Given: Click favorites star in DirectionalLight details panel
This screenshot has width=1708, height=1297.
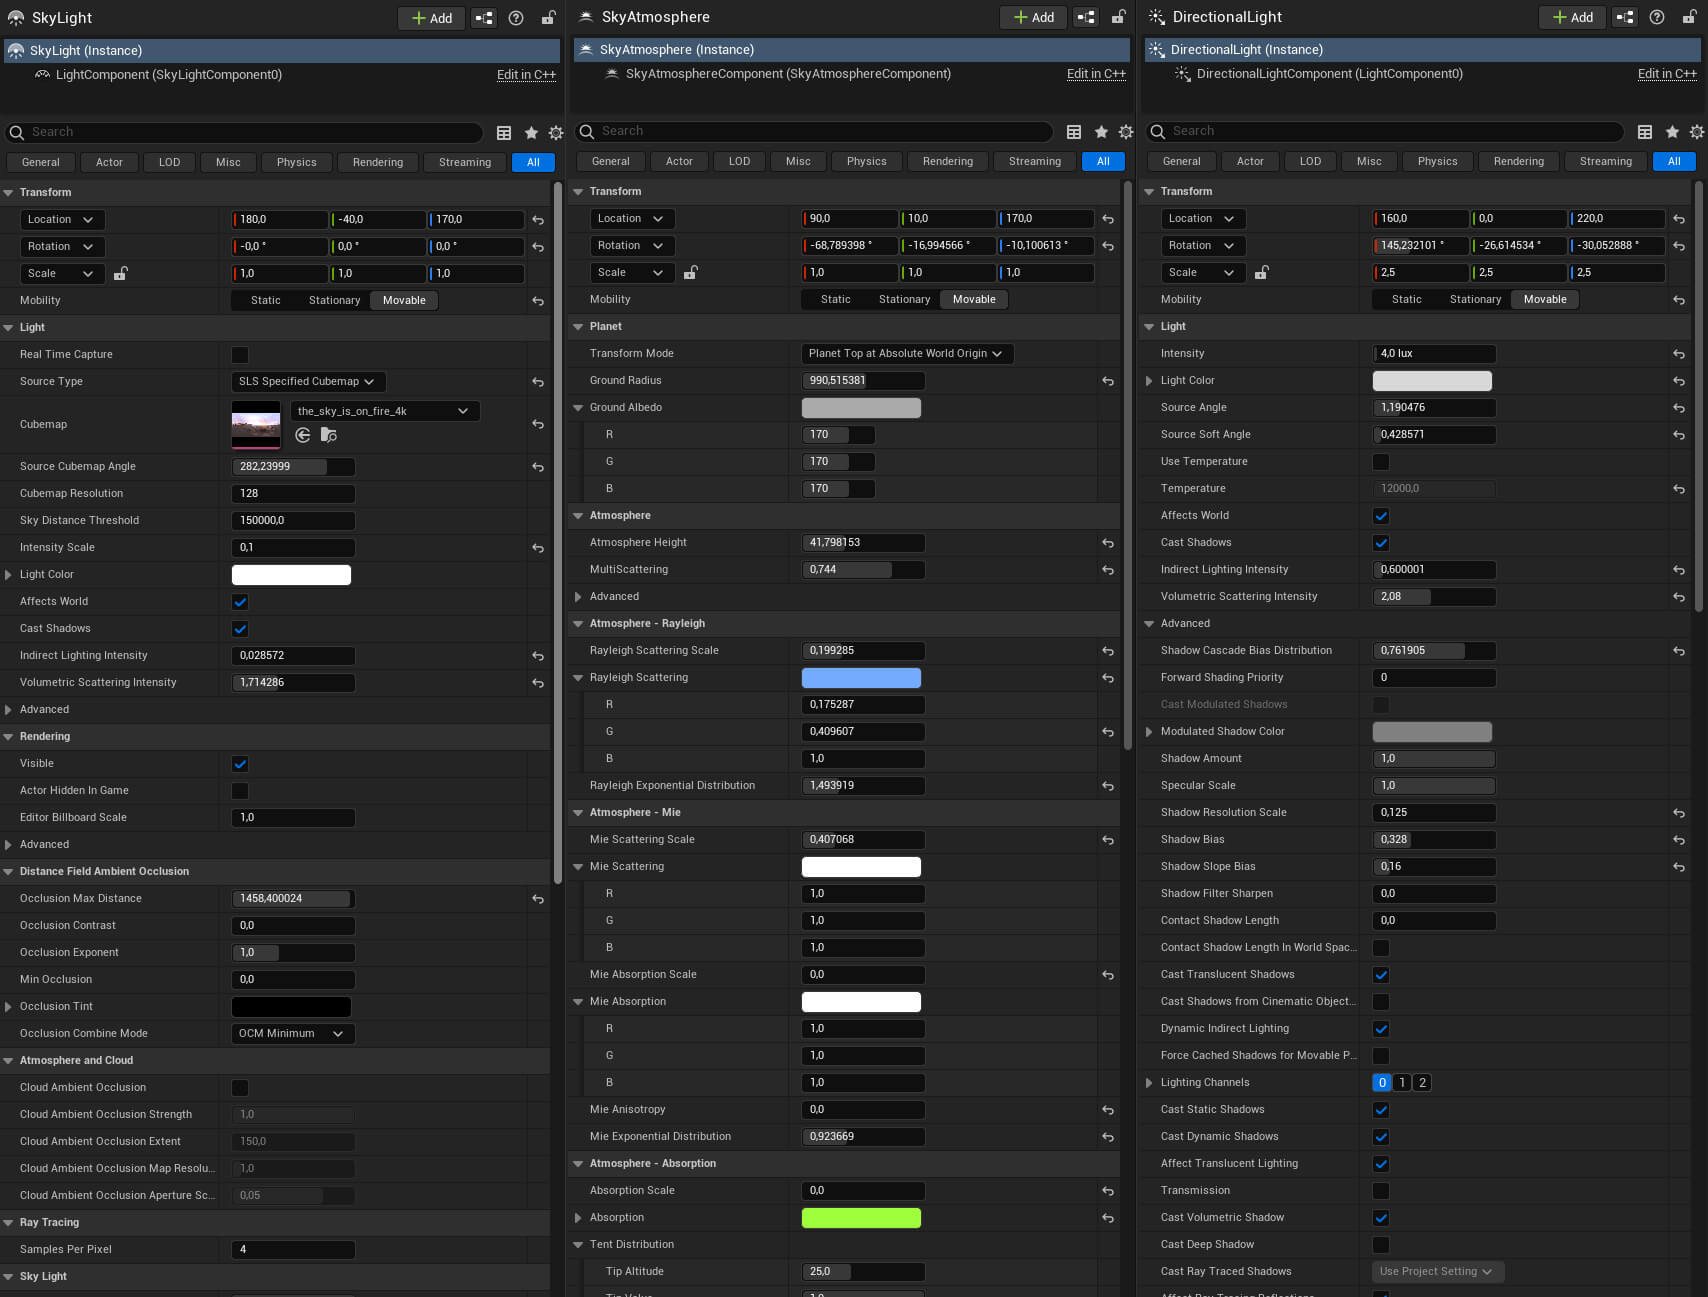Looking at the screenshot, I should click(1672, 131).
